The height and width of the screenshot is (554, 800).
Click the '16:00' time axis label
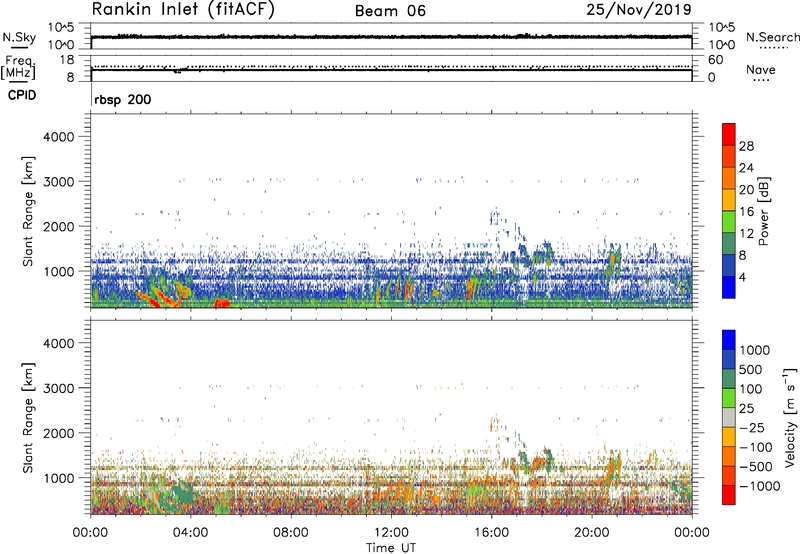[491, 533]
